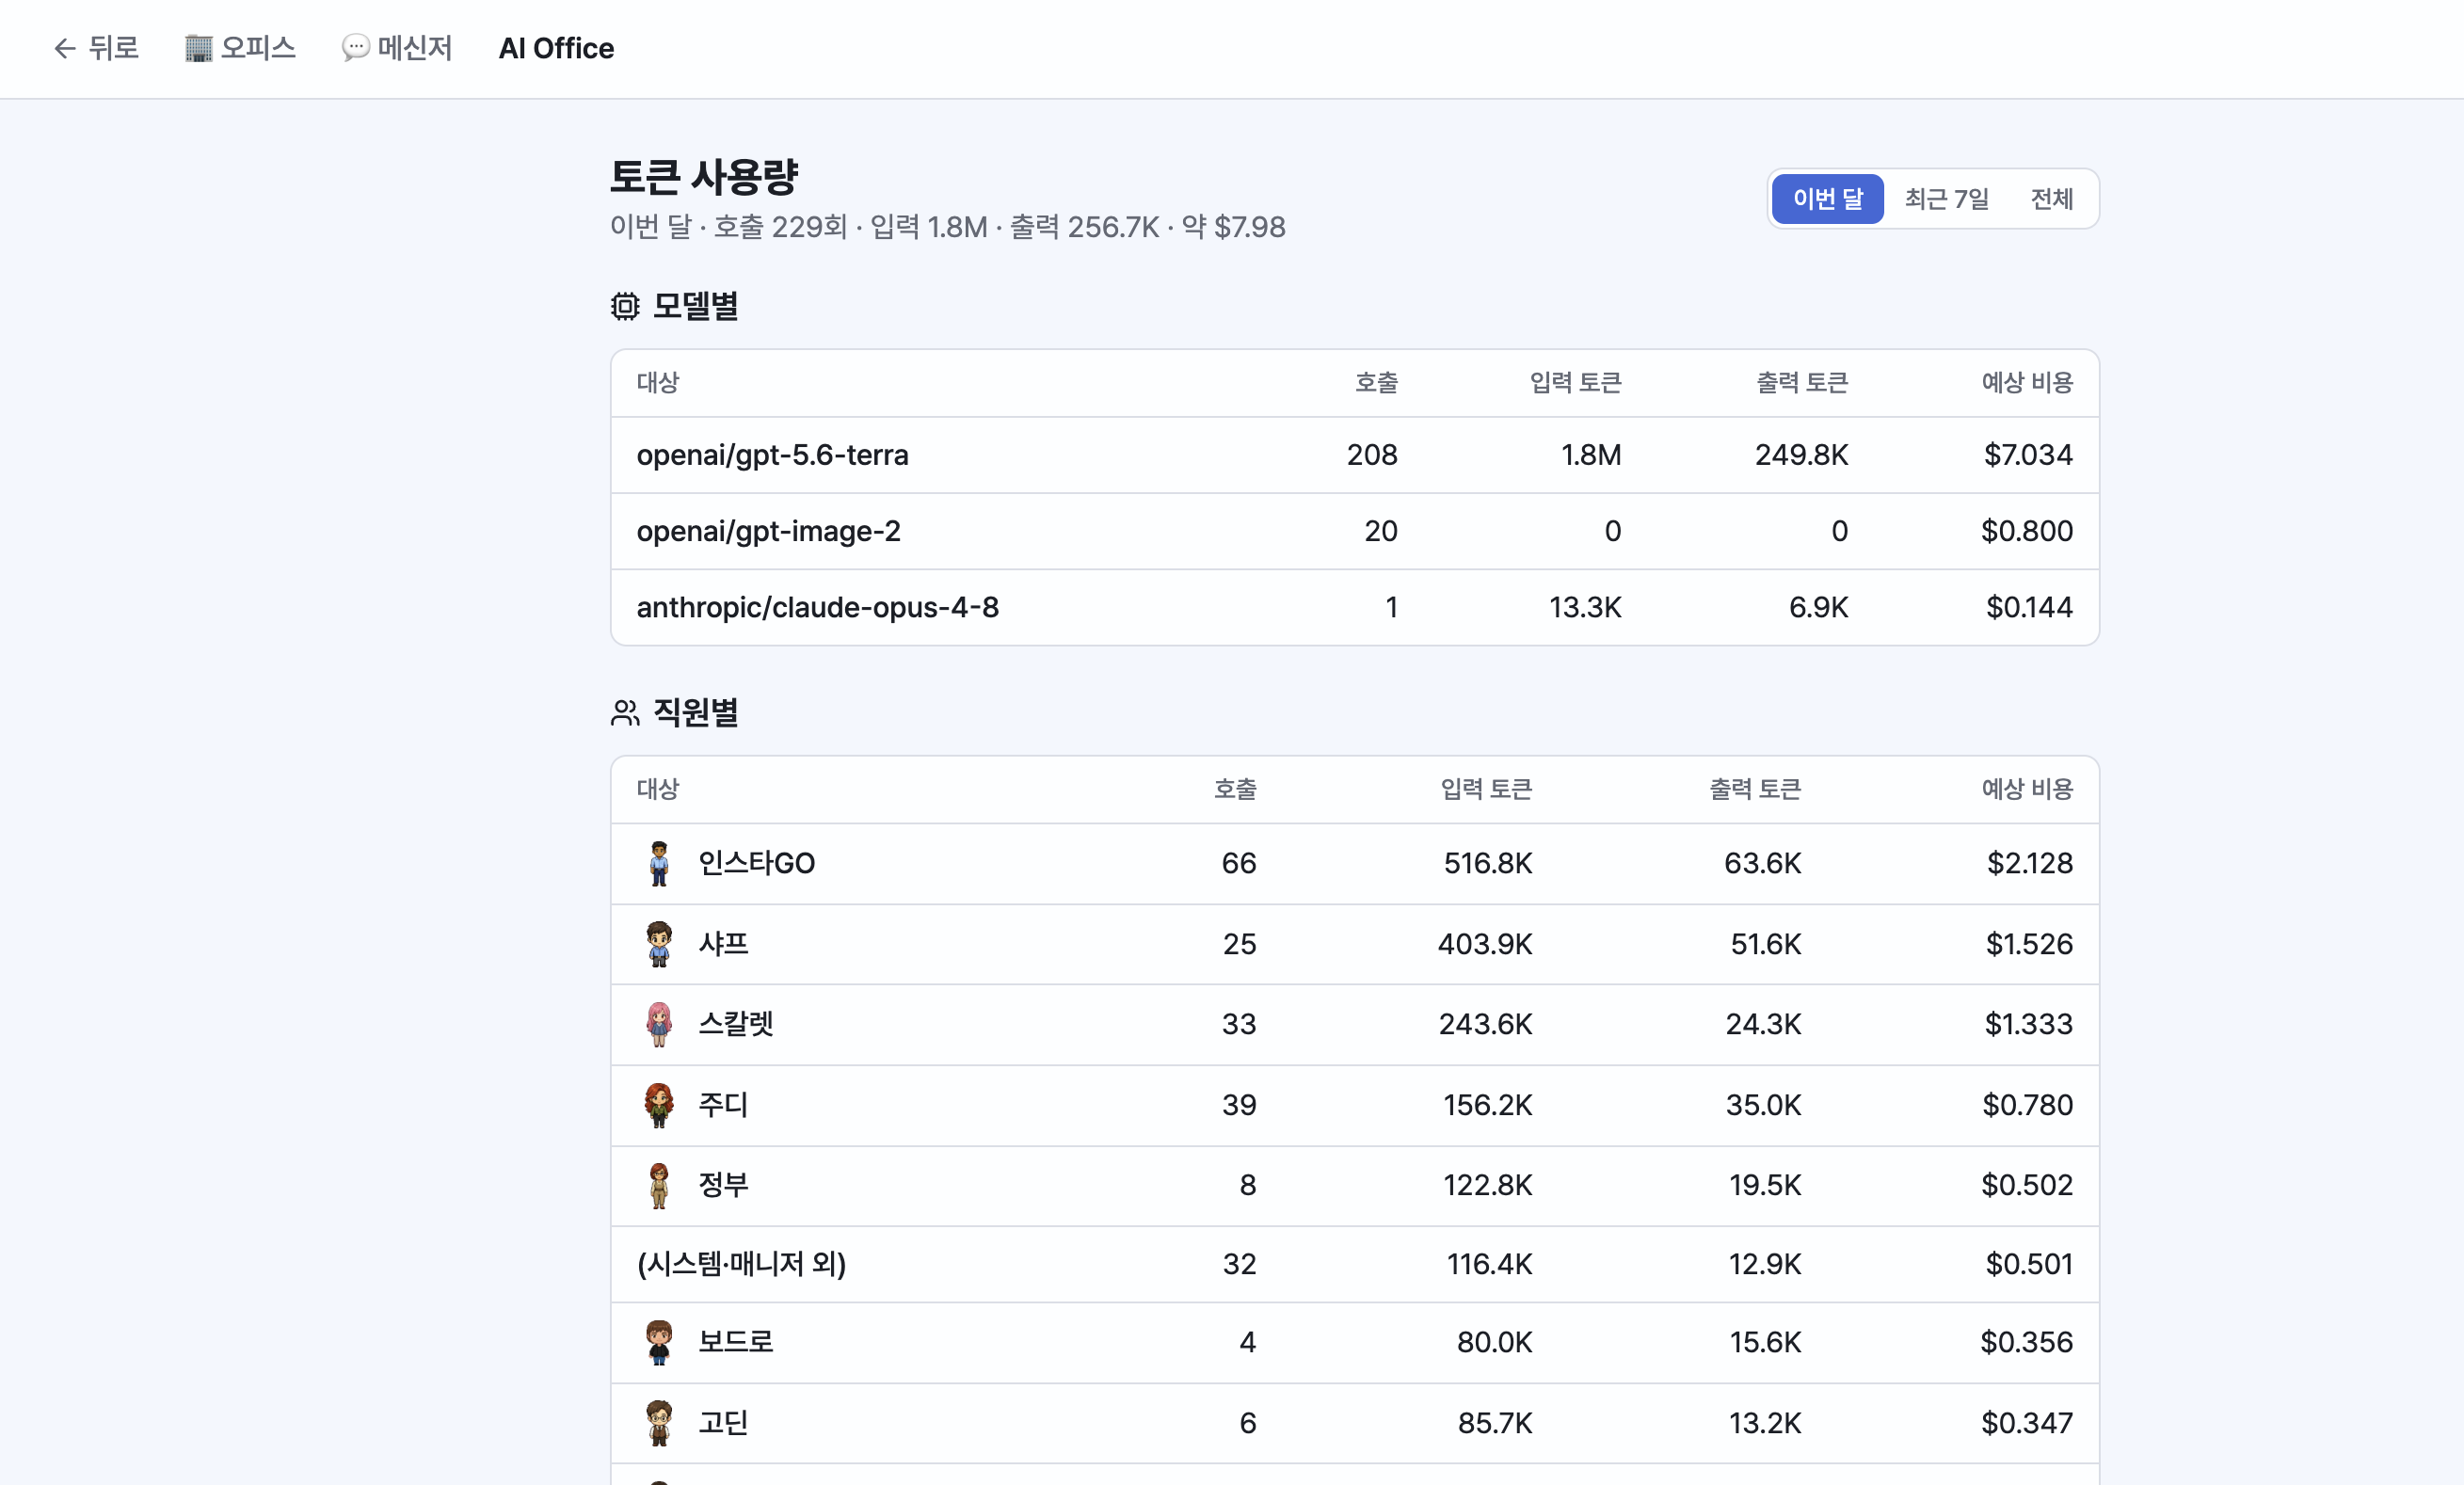Viewport: 2464px width, 1485px height.
Task: Click the $0.356 cost value
Action: (x=2027, y=1342)
